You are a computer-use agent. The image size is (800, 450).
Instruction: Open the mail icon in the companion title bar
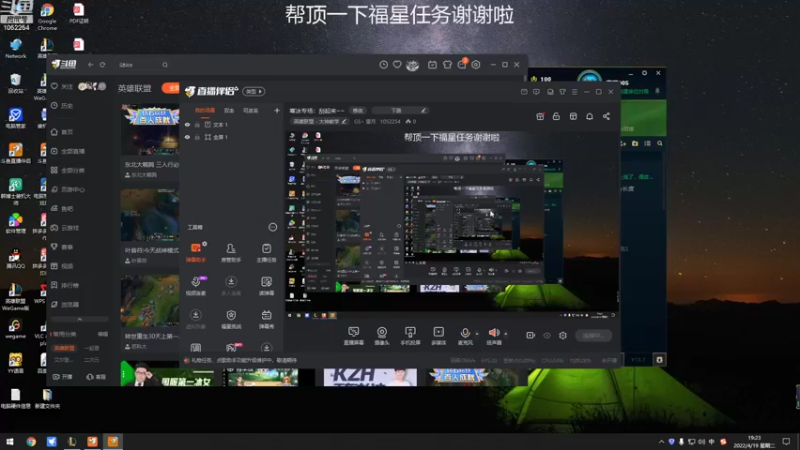524,92
